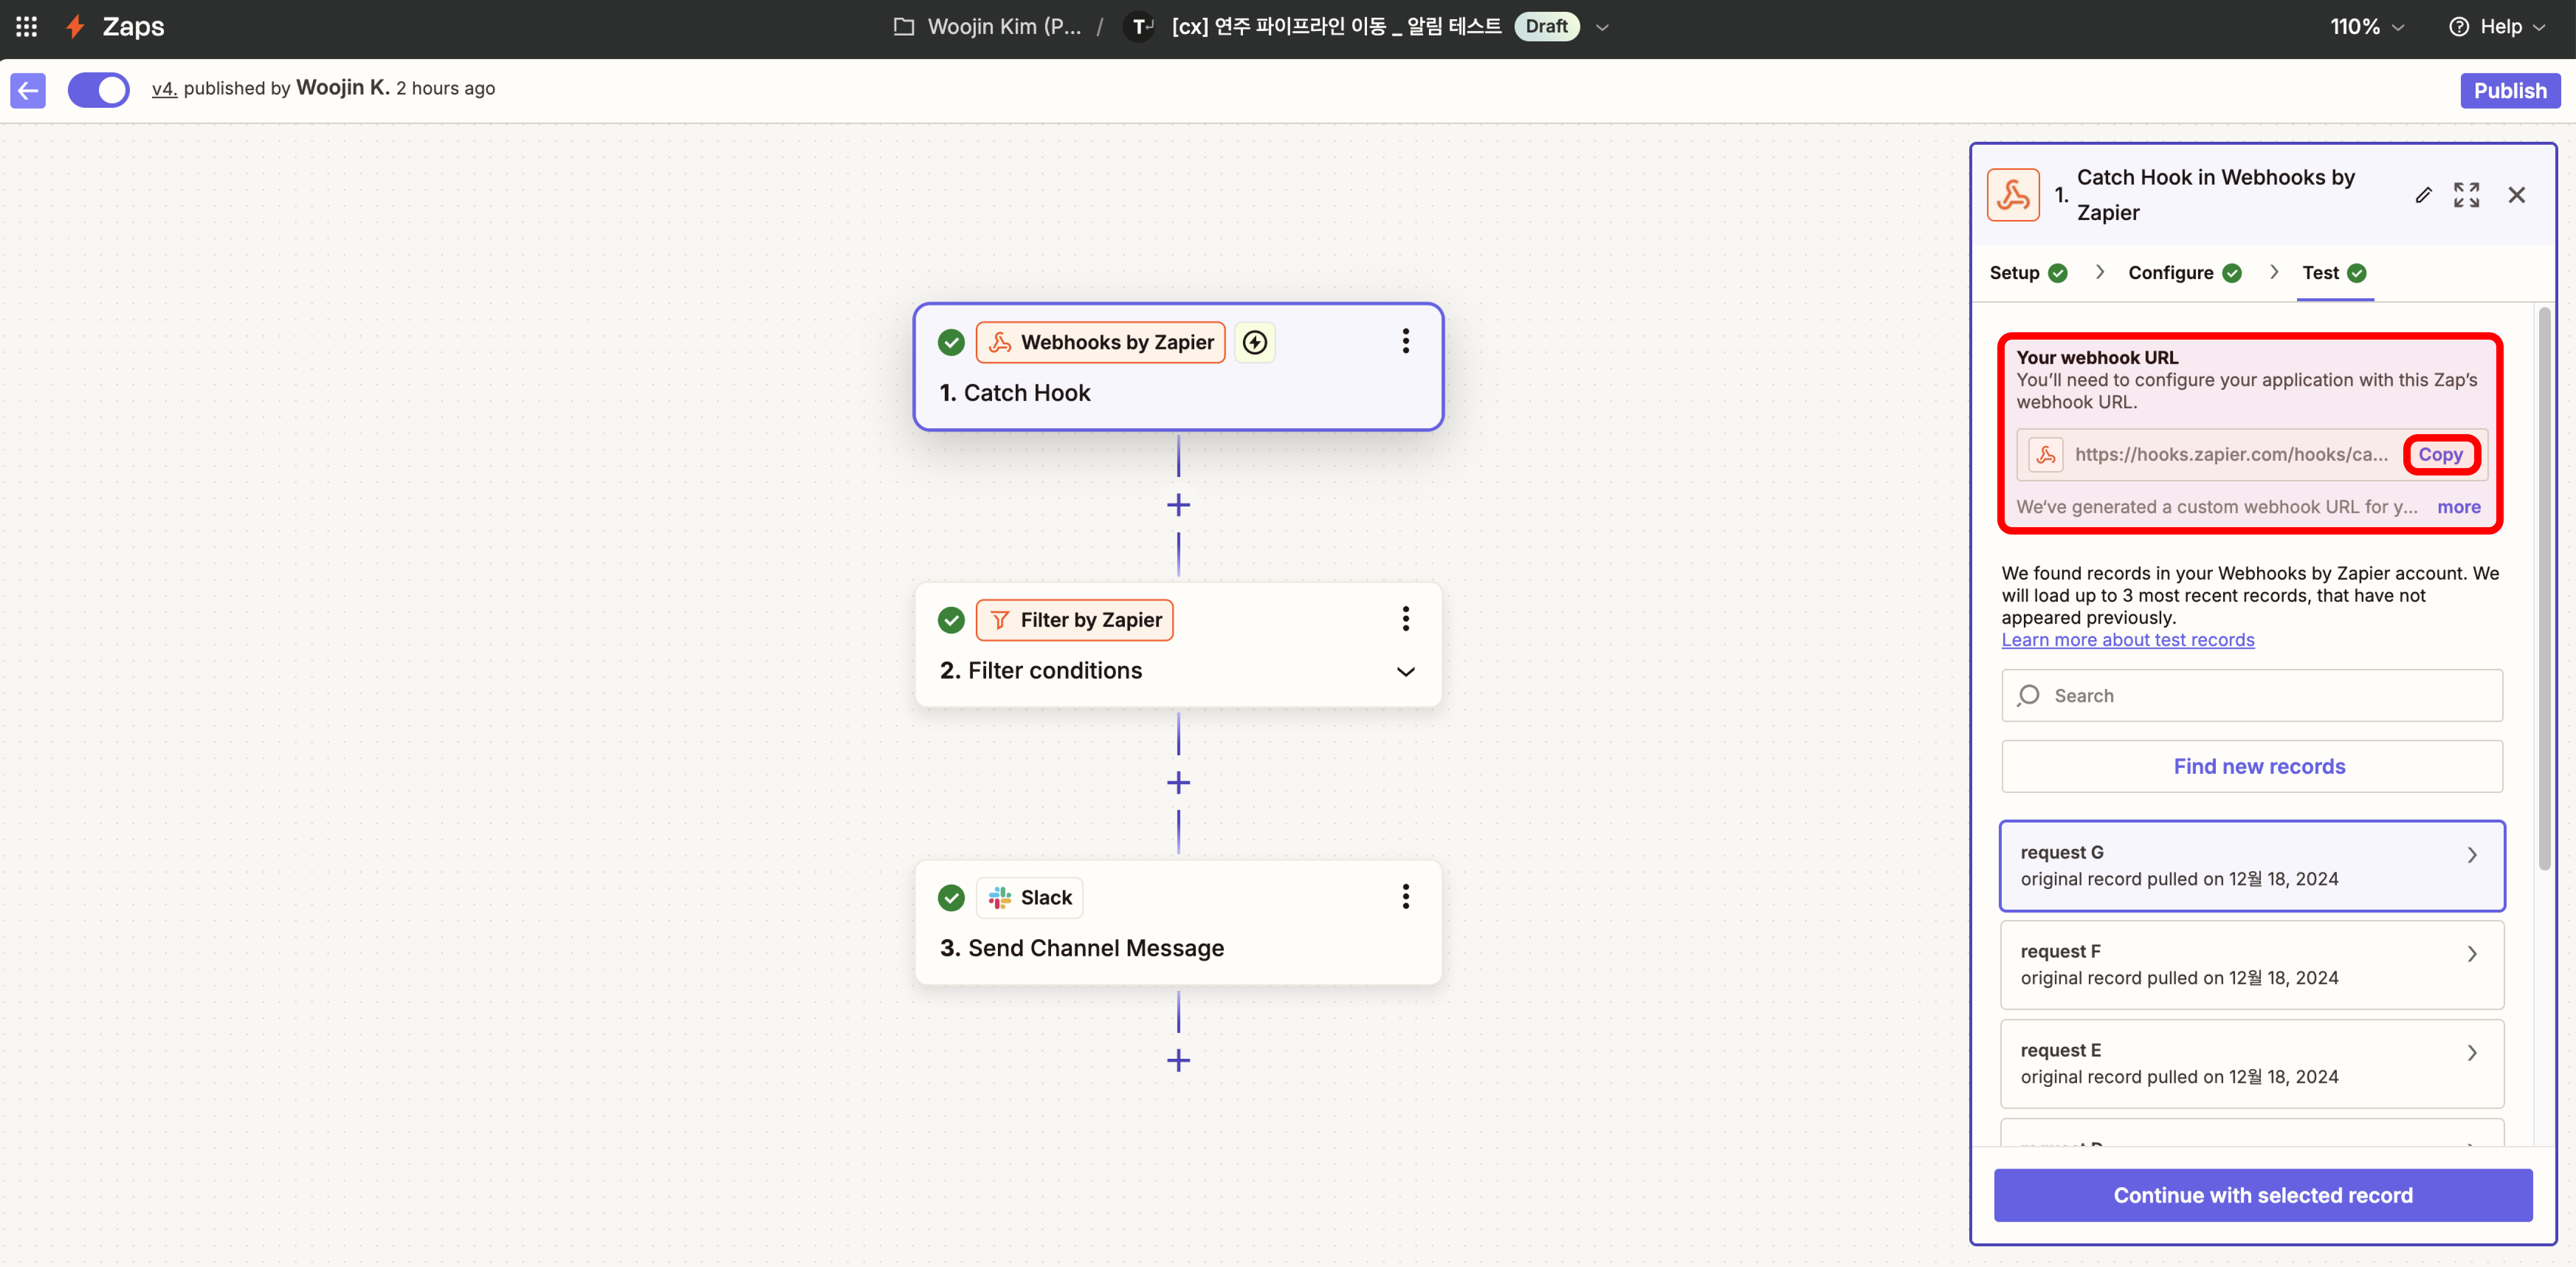Viewport: 2576px width, 1267px height.
Task: Click the Zaps heading text
Action: click(x=133, y=27)
